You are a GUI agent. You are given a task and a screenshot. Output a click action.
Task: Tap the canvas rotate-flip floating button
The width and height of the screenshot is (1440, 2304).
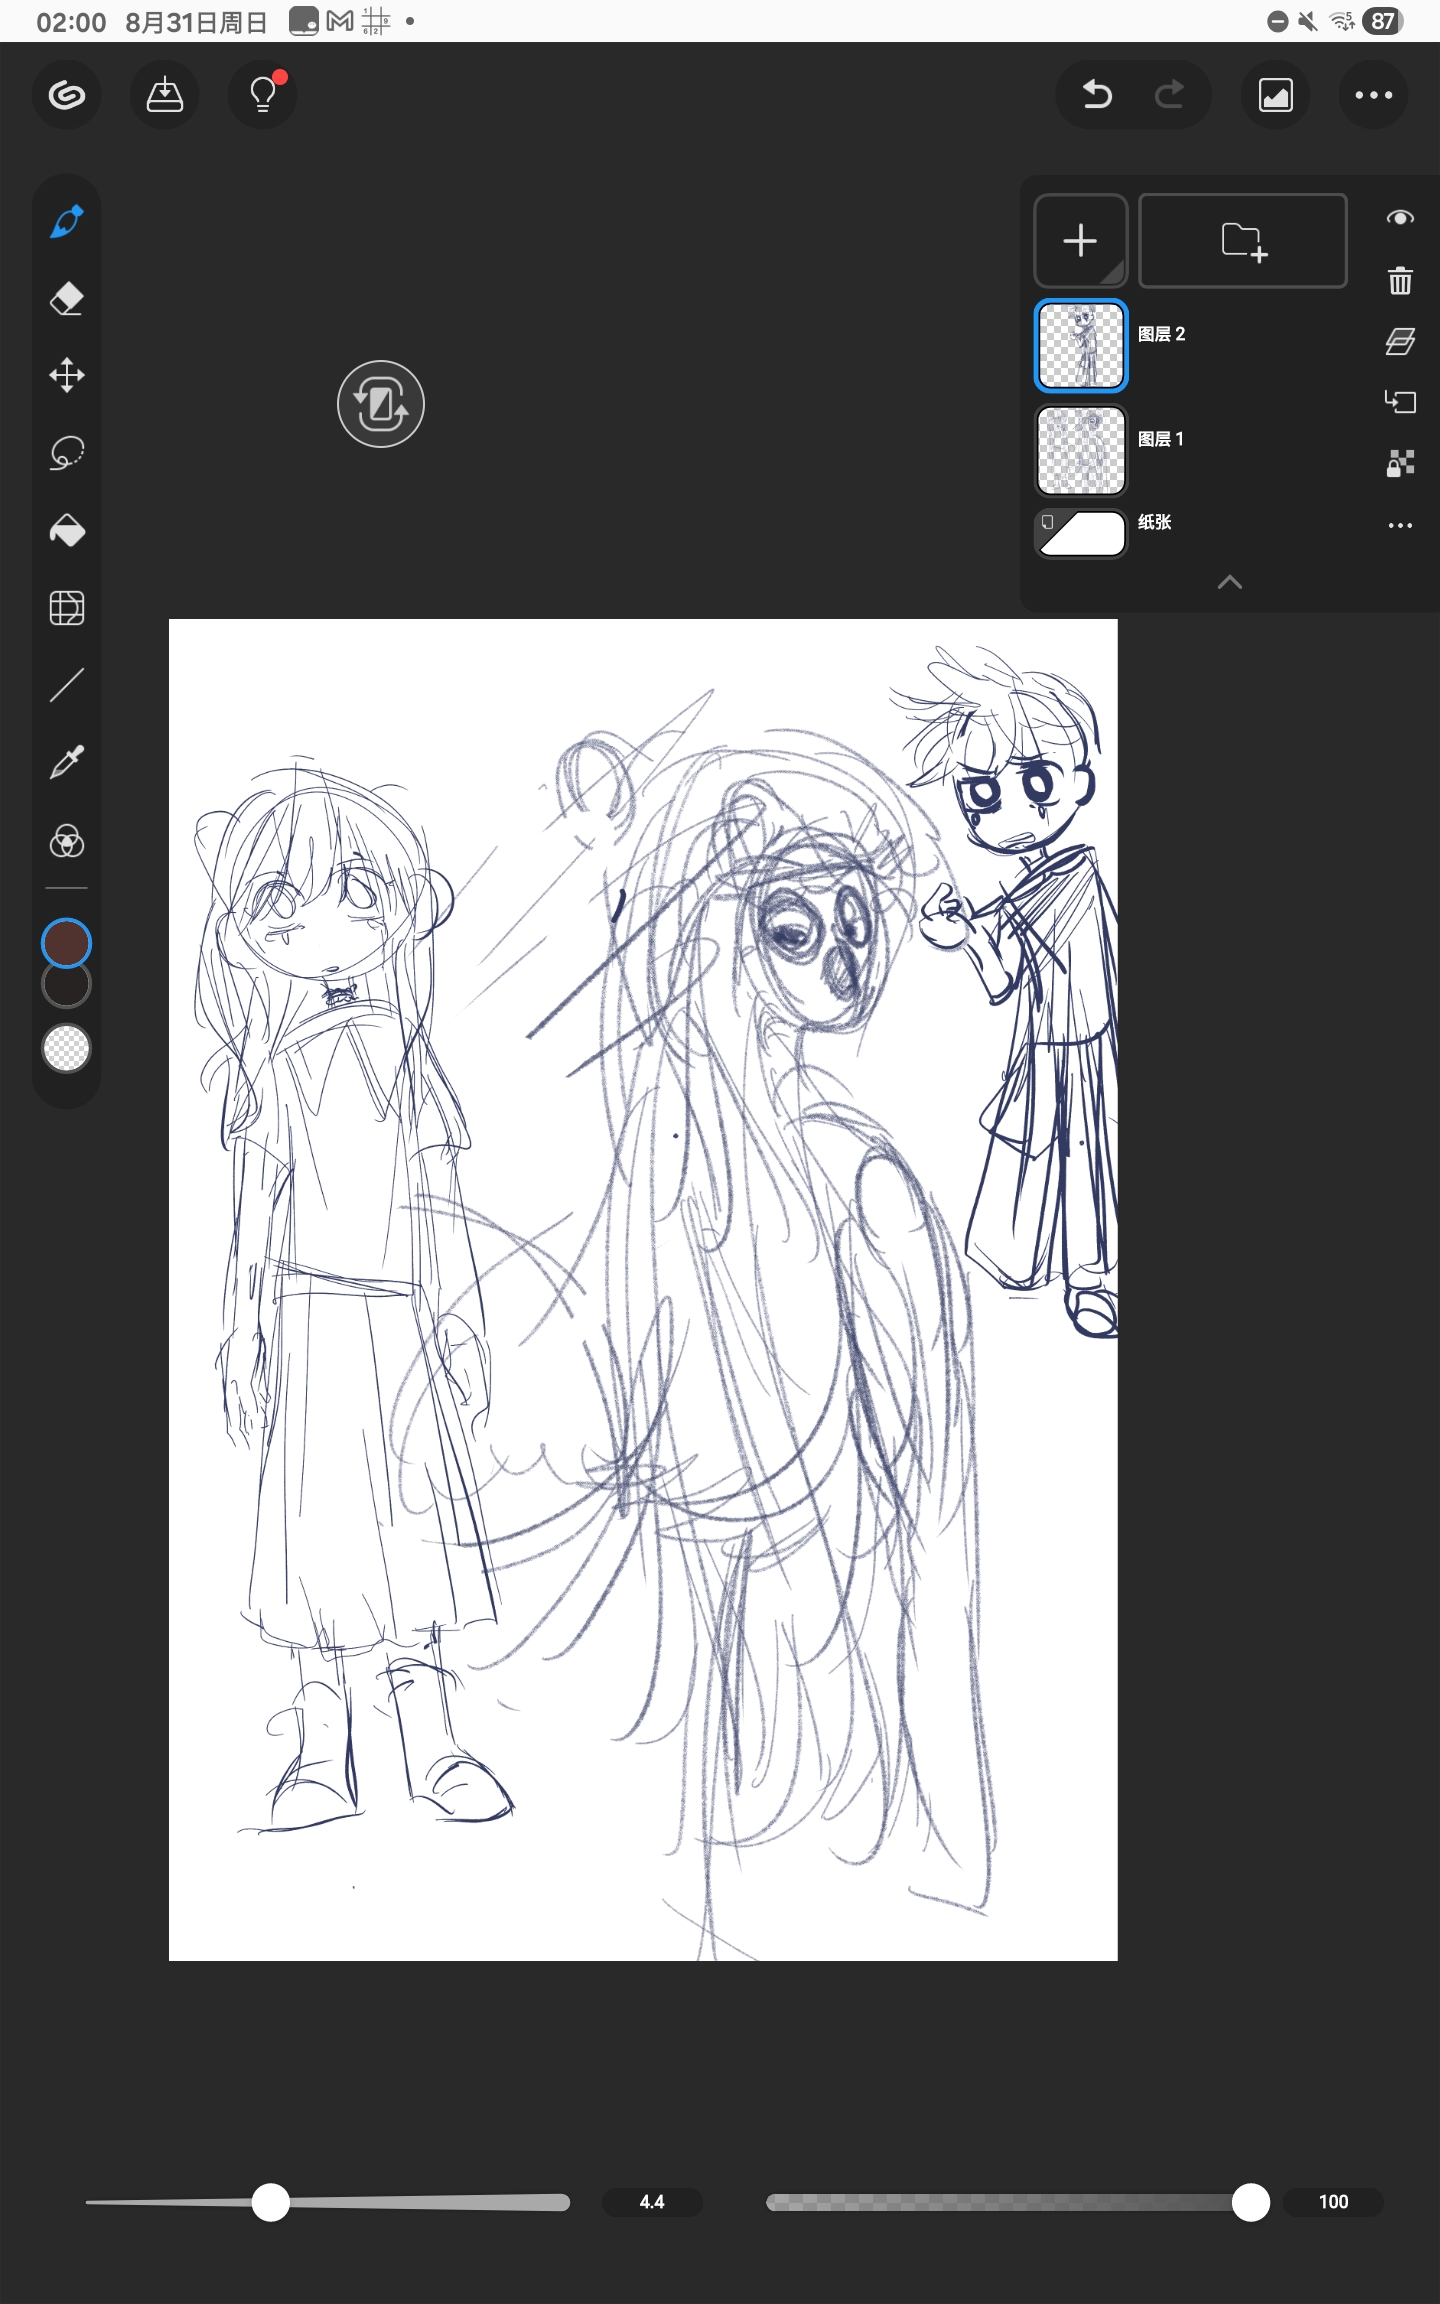(x=380, y=404)
